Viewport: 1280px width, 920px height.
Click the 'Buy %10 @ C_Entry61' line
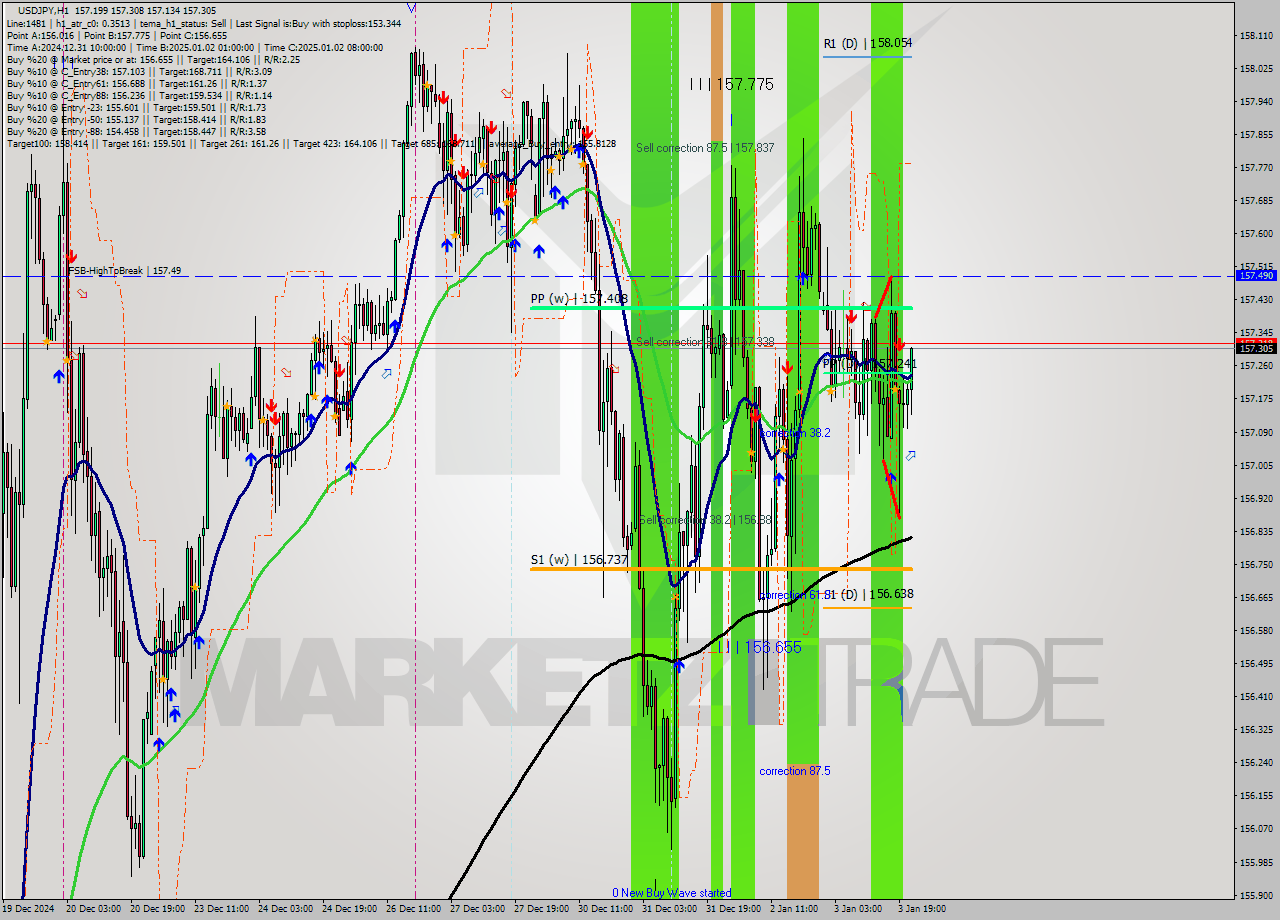[x=137, y=83]
